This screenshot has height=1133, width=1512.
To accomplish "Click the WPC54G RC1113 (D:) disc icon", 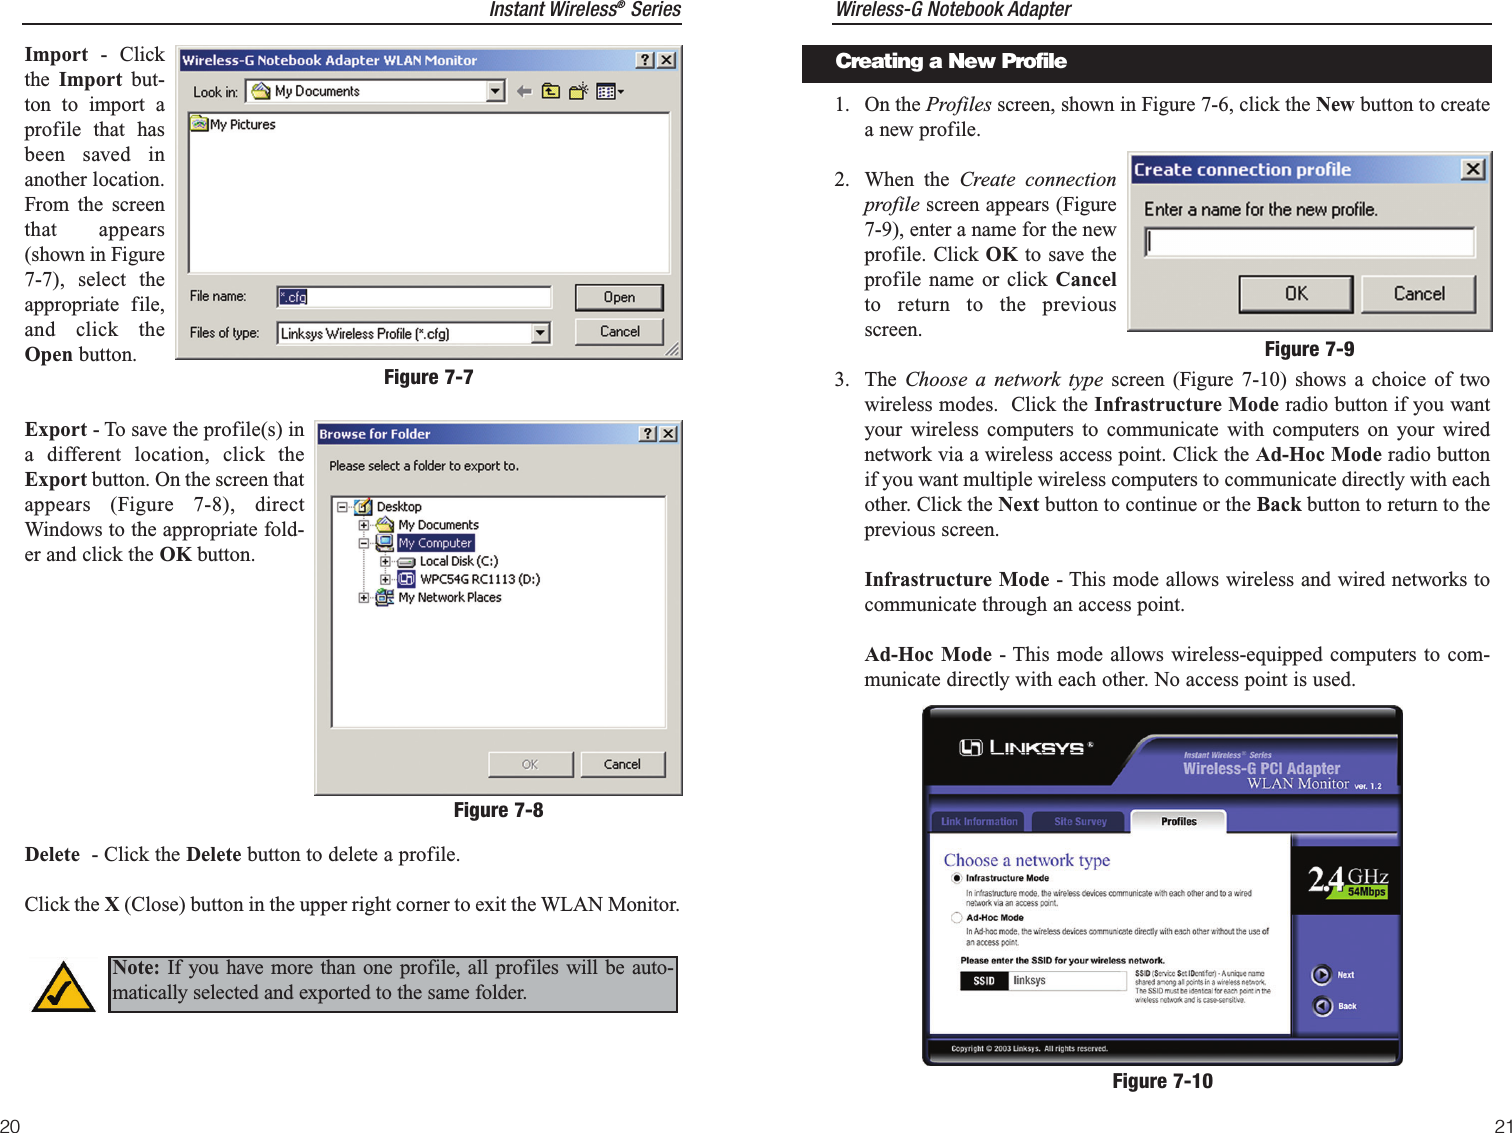I will click(407, 579).
